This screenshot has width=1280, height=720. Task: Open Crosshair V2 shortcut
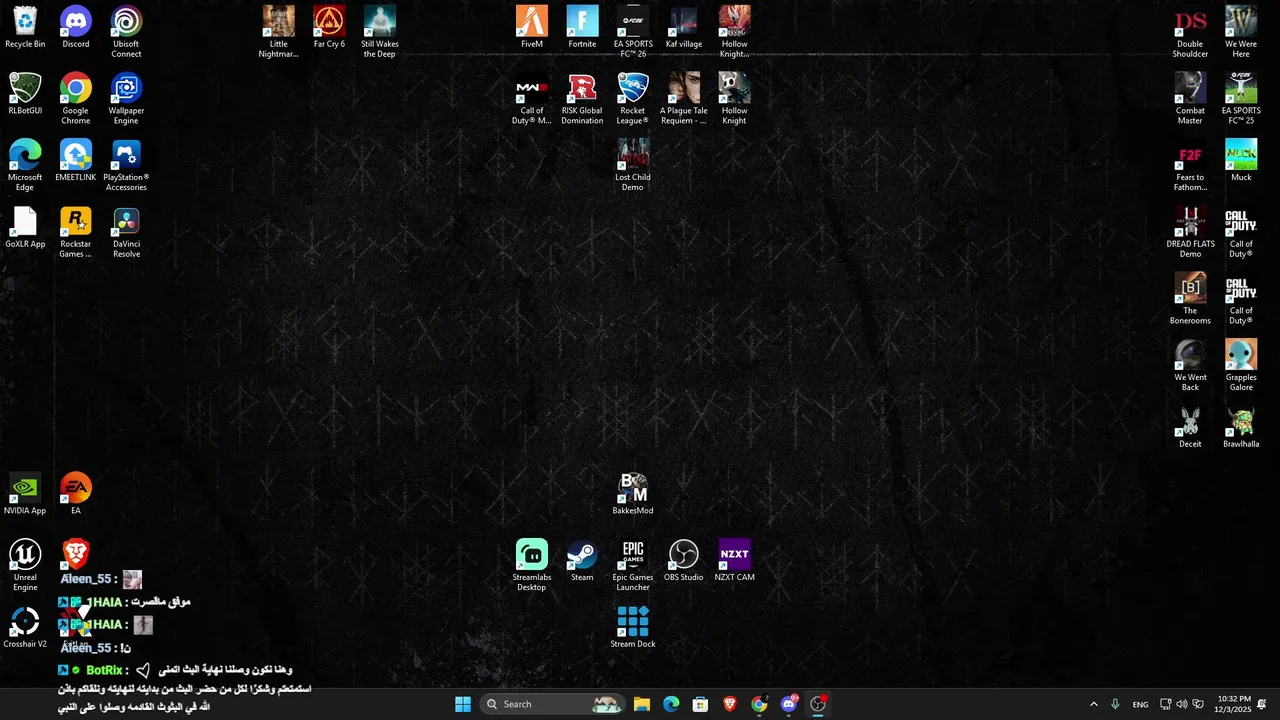point(25,628)
